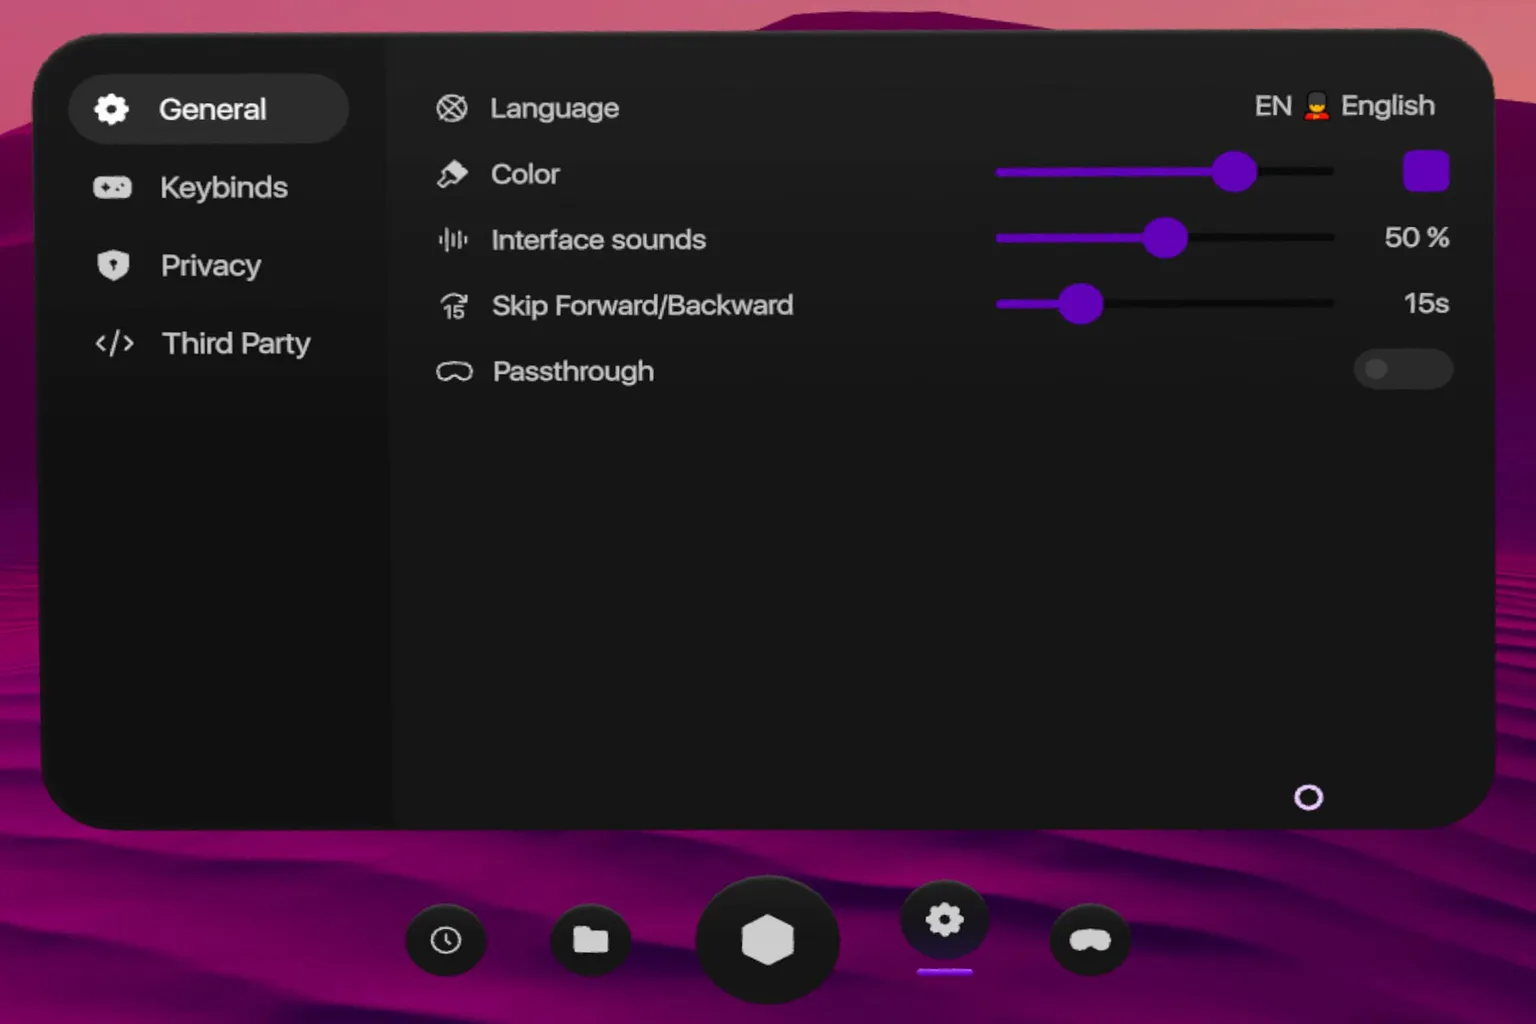Click the Skip Forward/Backward label
Image resolution: width=1536 pixels, height=1024 pixels.
tap(642, 305)
